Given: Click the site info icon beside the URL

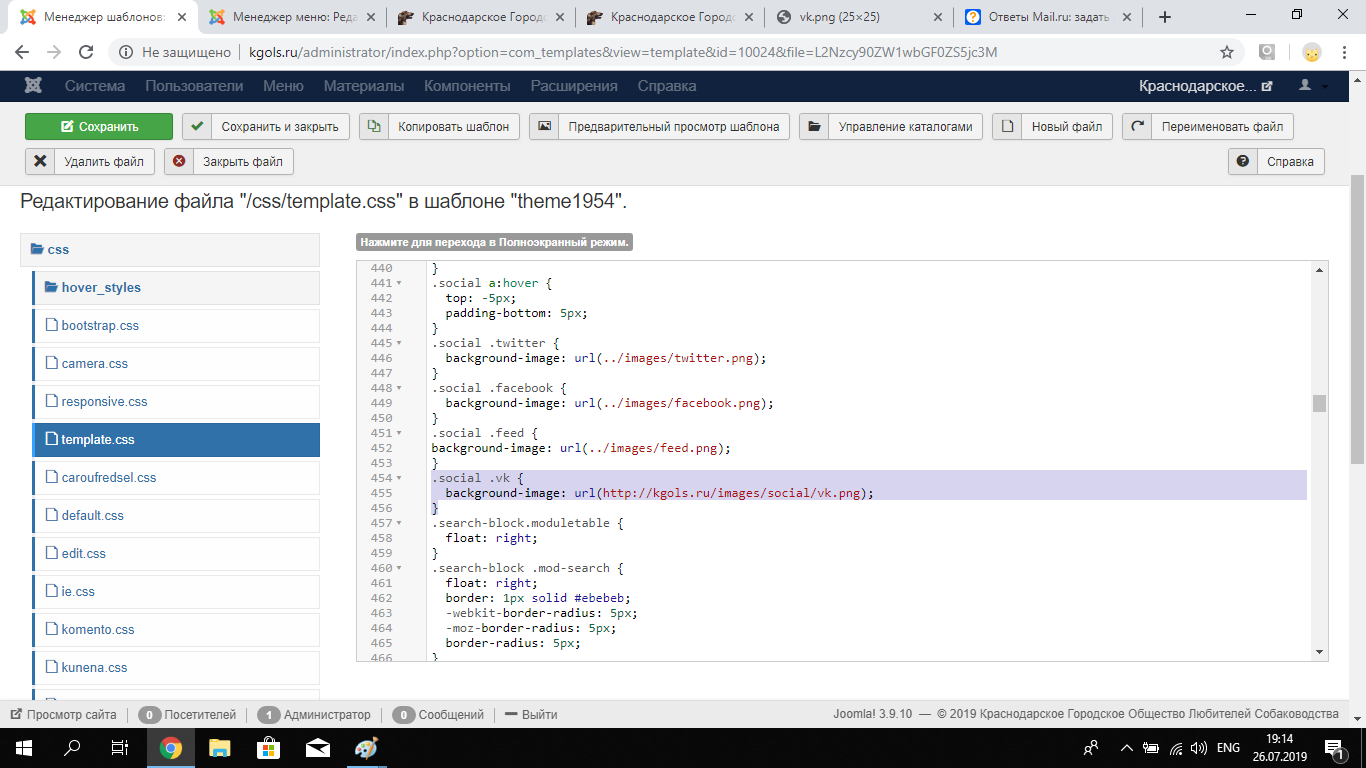Looking at the screenshot, I should click(x=126, y=52).
